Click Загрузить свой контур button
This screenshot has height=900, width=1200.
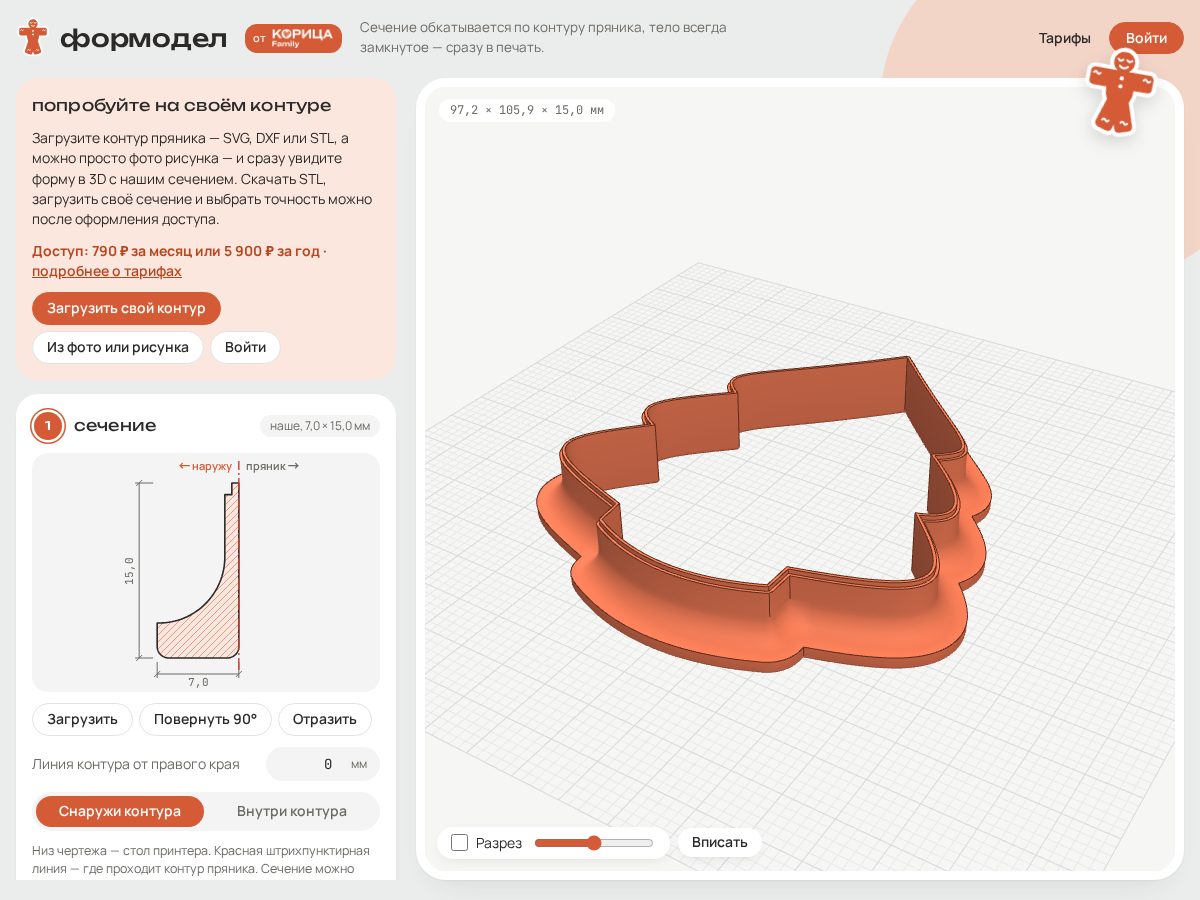coord(126,308)
